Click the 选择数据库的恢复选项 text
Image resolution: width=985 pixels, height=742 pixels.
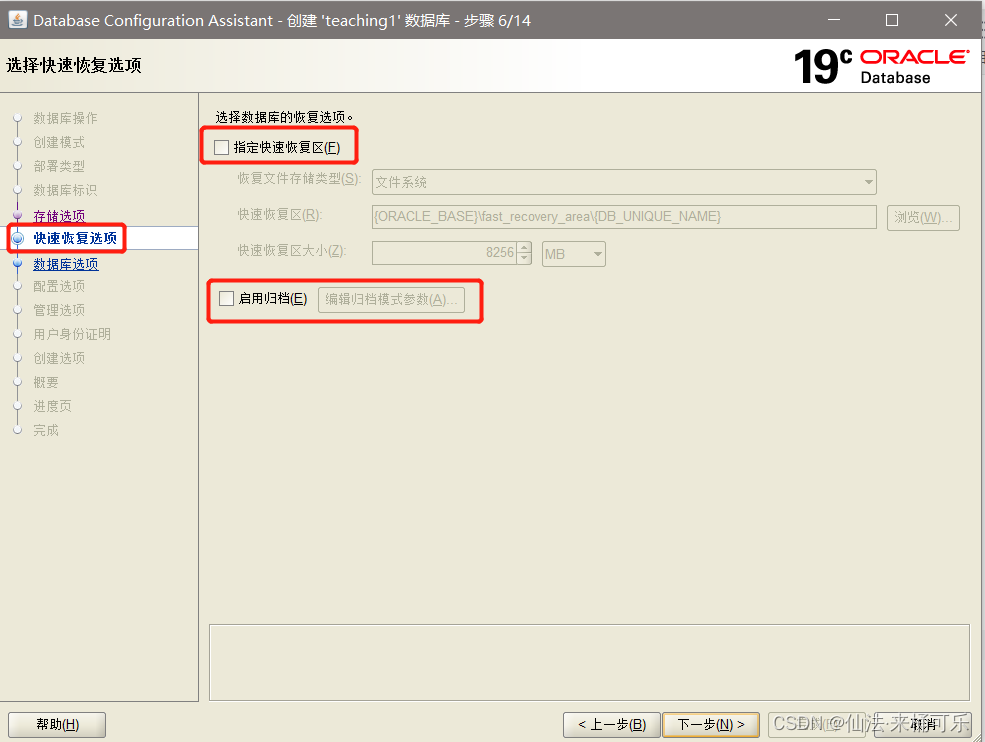[x=284, y=117]
